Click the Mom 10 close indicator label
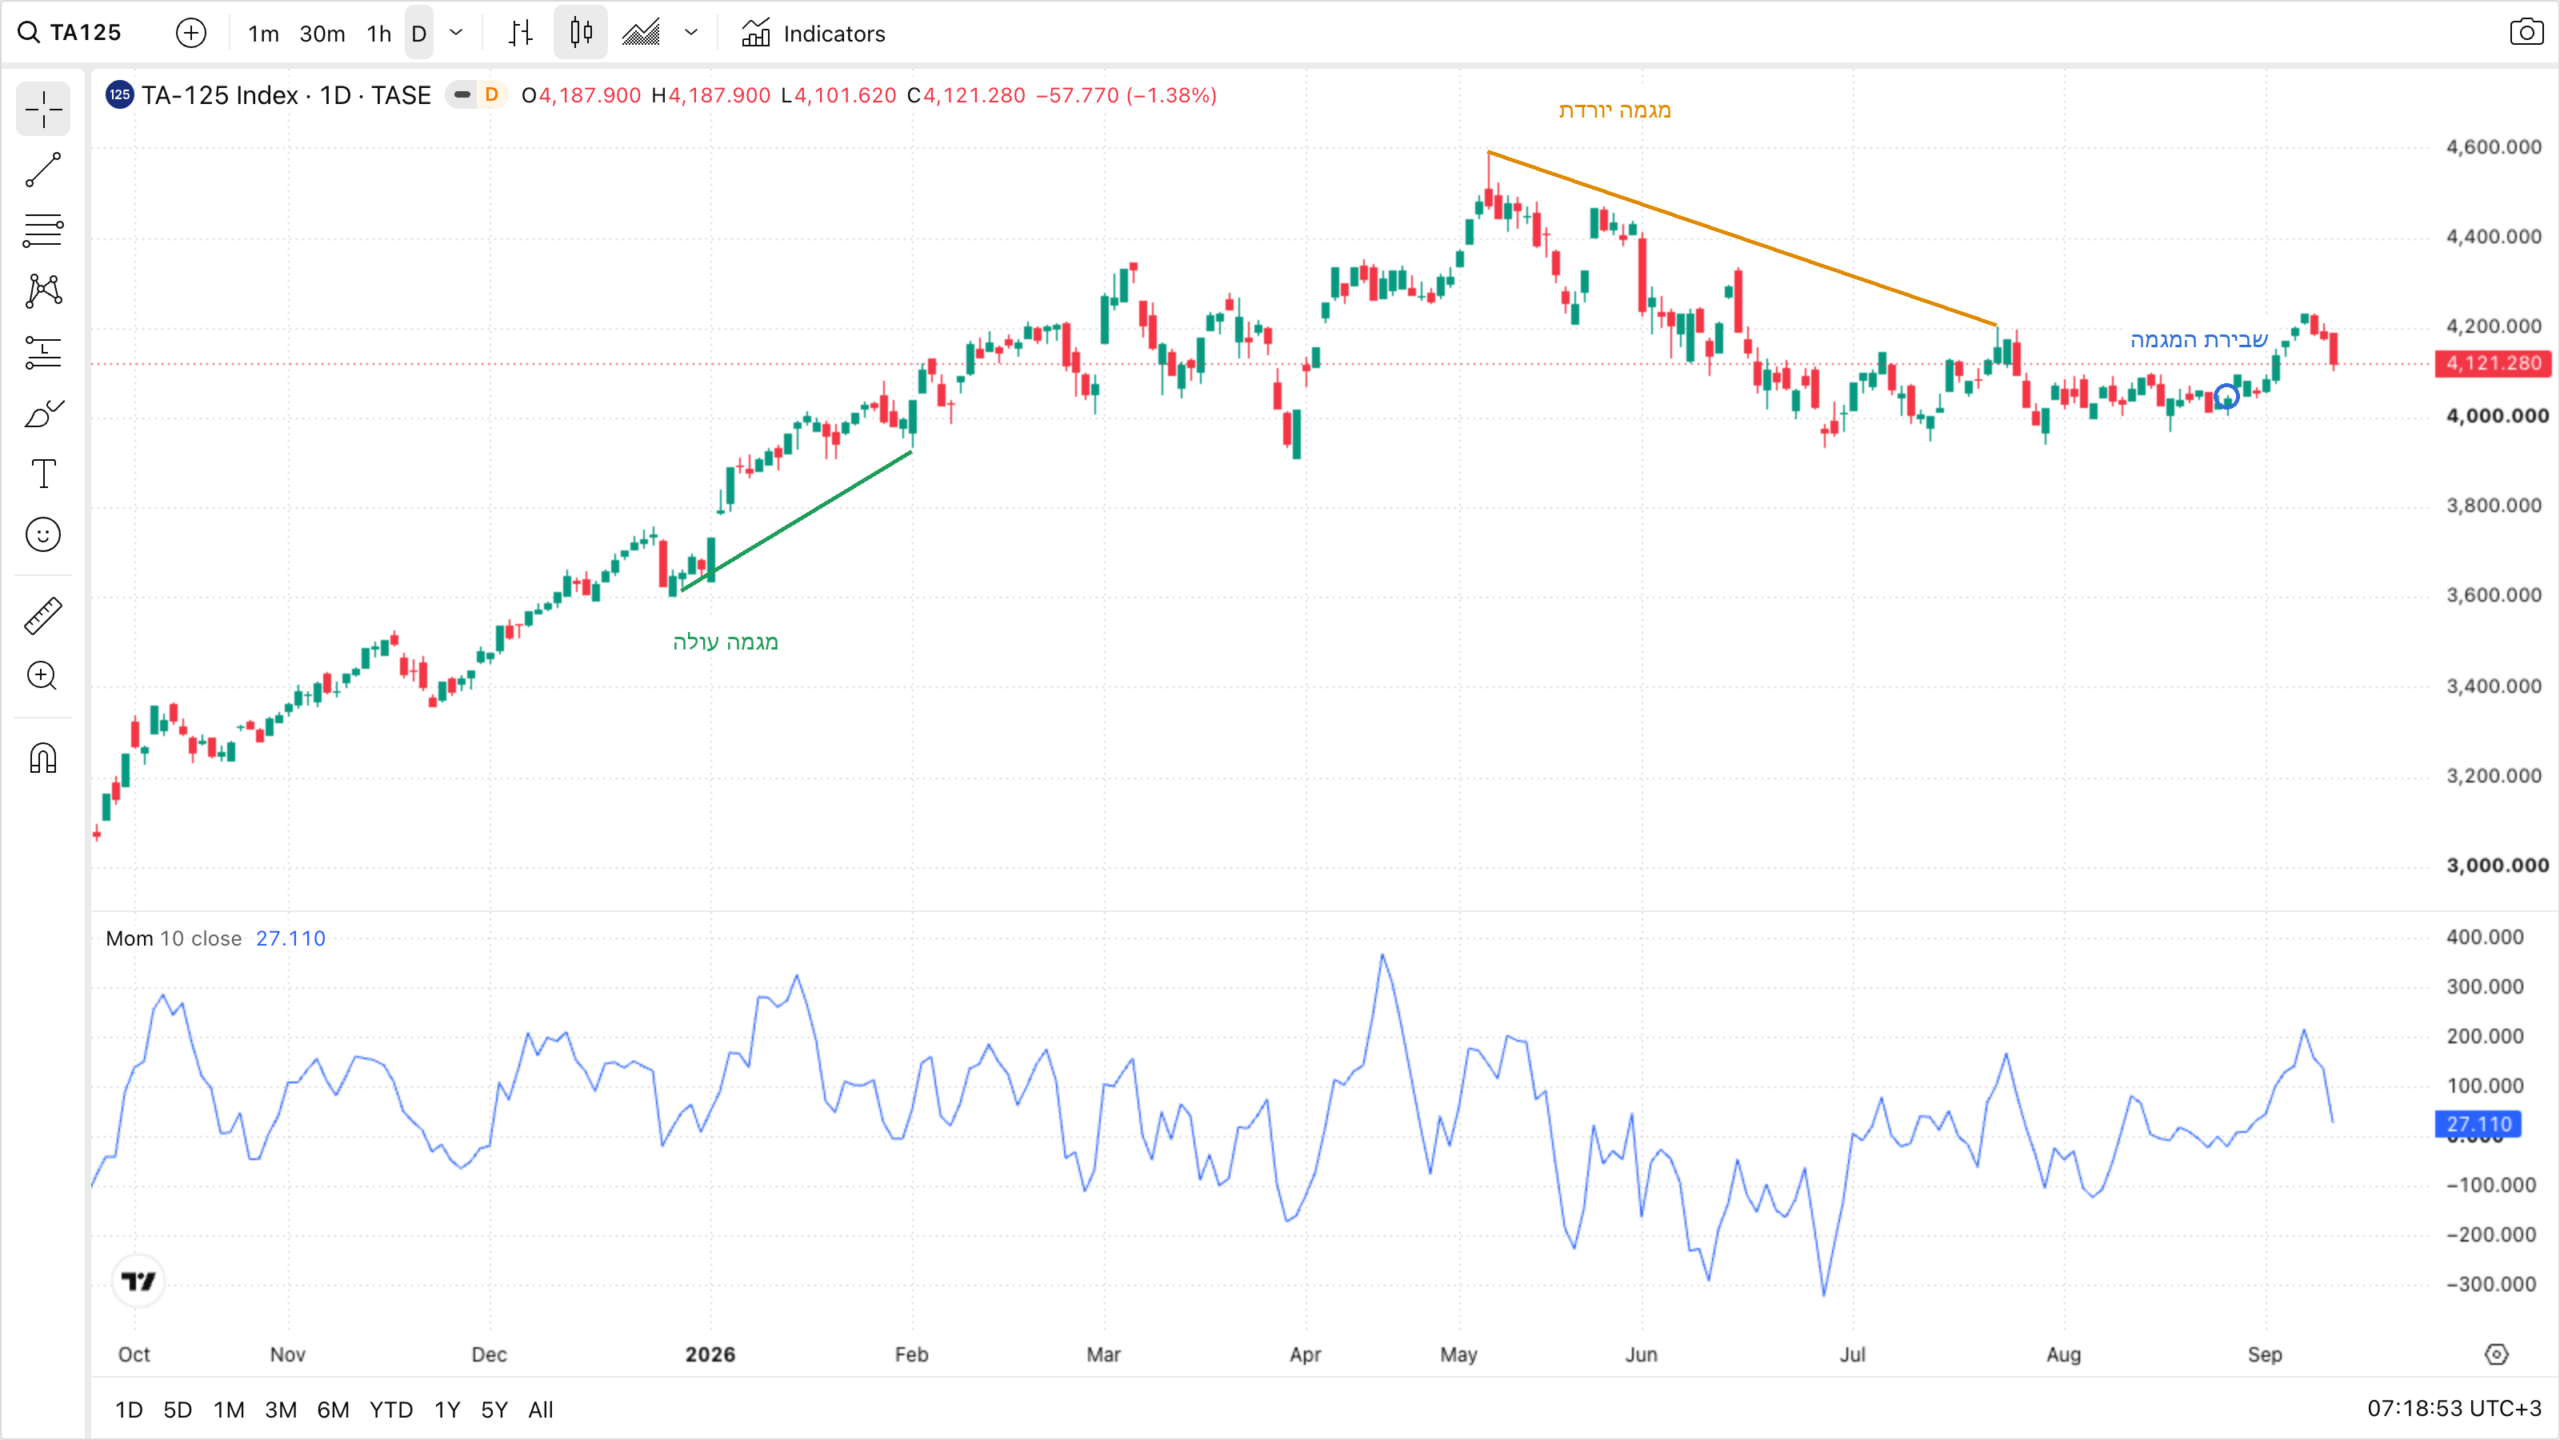 coord(174,939)
